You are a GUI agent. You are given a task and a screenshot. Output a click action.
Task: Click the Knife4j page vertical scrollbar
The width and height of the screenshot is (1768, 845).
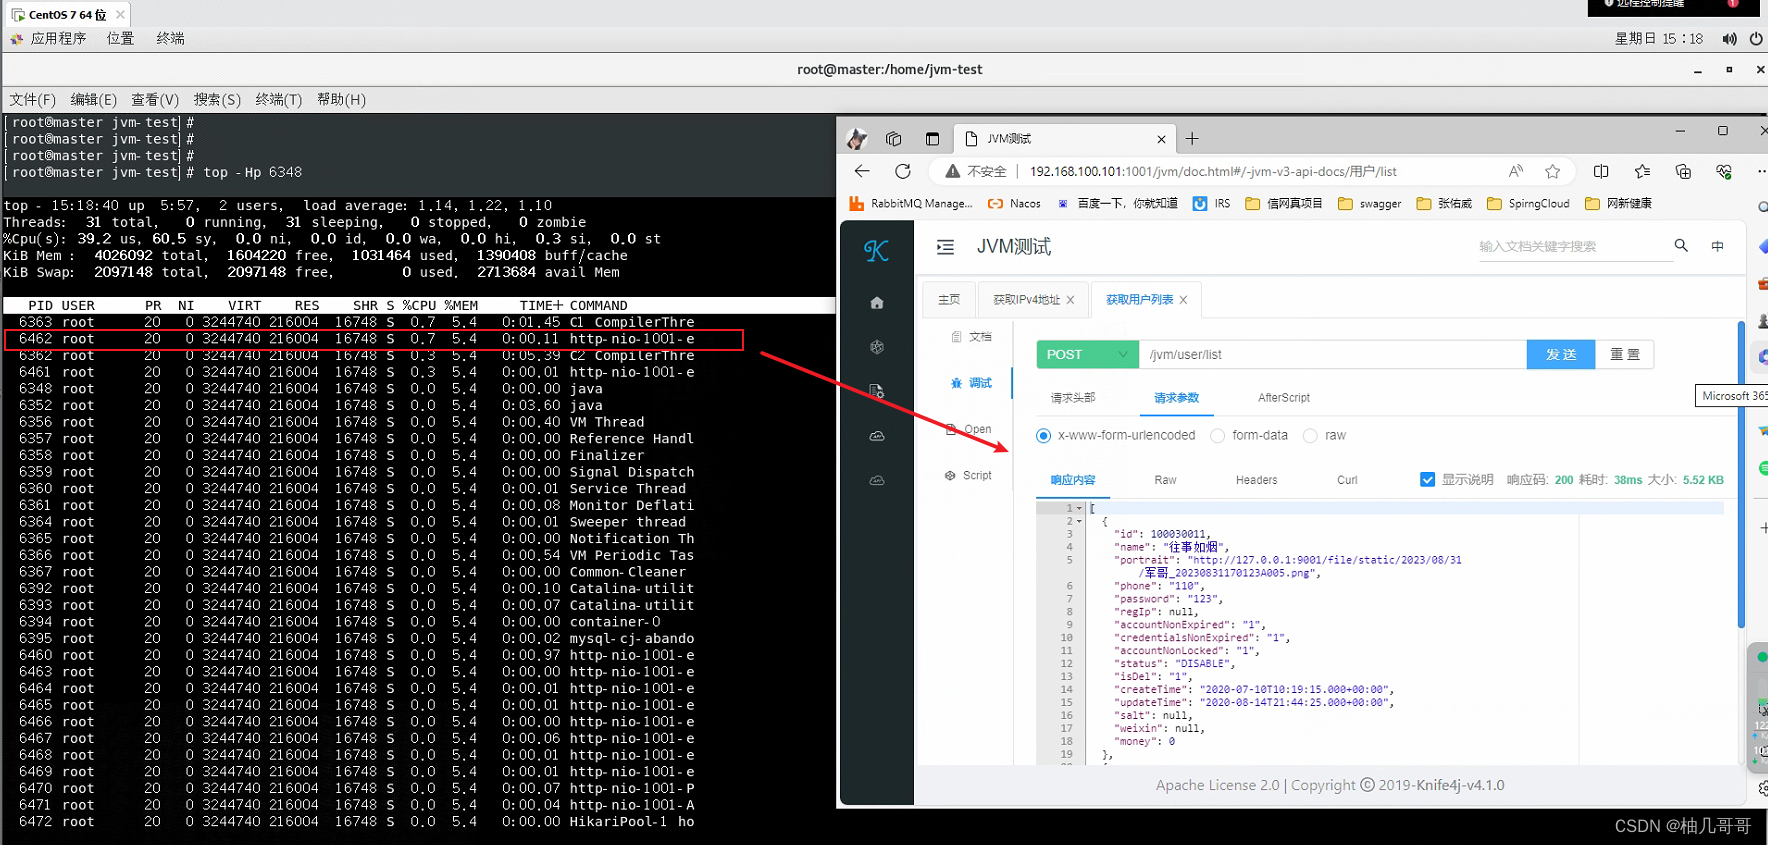pyautogui.click(x=1741, y=475)
